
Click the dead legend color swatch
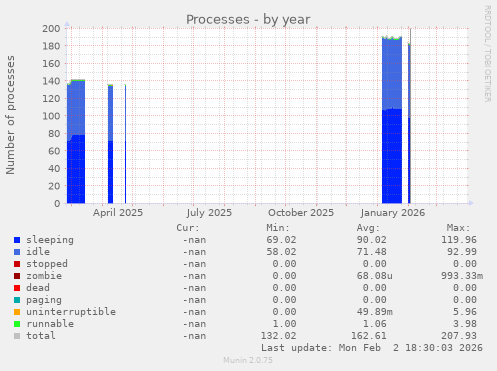[x=17, y=288]
